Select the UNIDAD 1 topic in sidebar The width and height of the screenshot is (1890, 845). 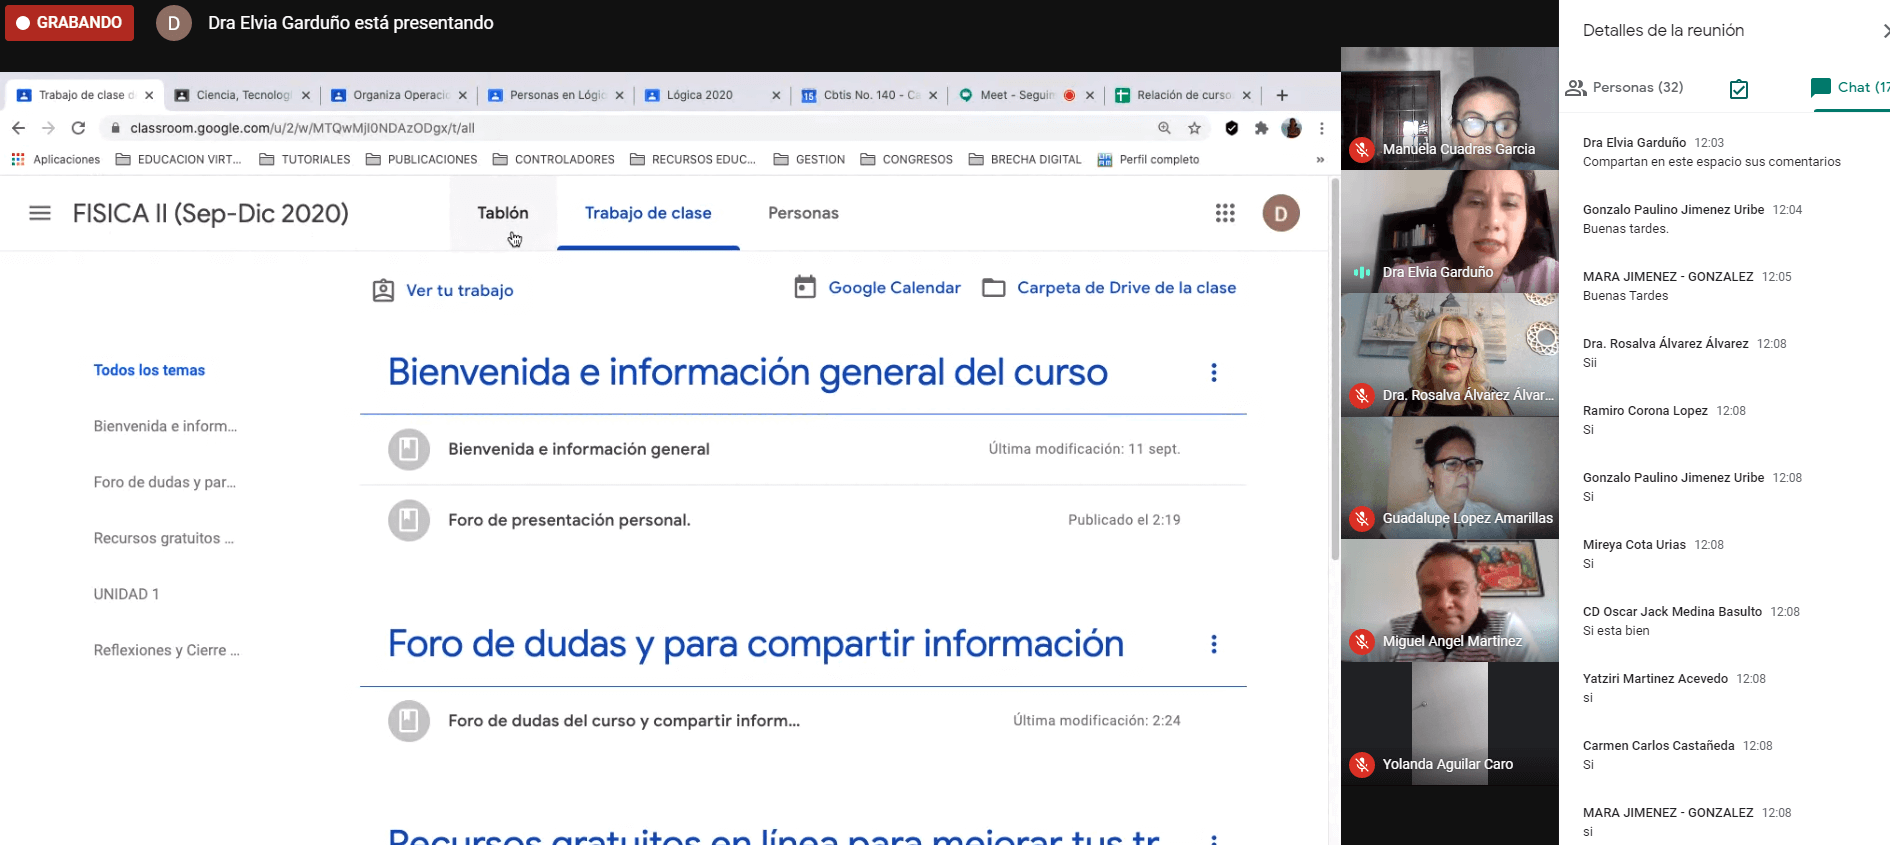pos(126,594)
